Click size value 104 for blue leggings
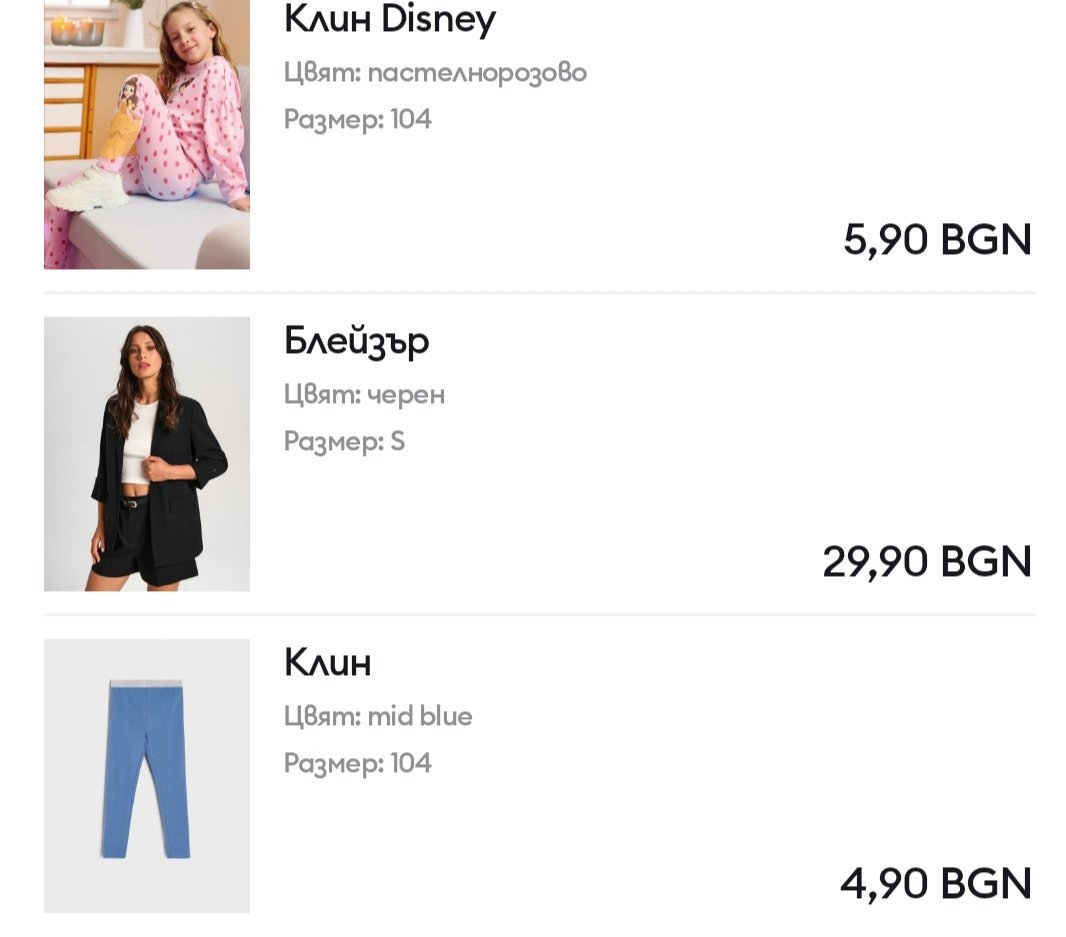Viewport: 1066px width, 937px height. [x=411, y=764]
